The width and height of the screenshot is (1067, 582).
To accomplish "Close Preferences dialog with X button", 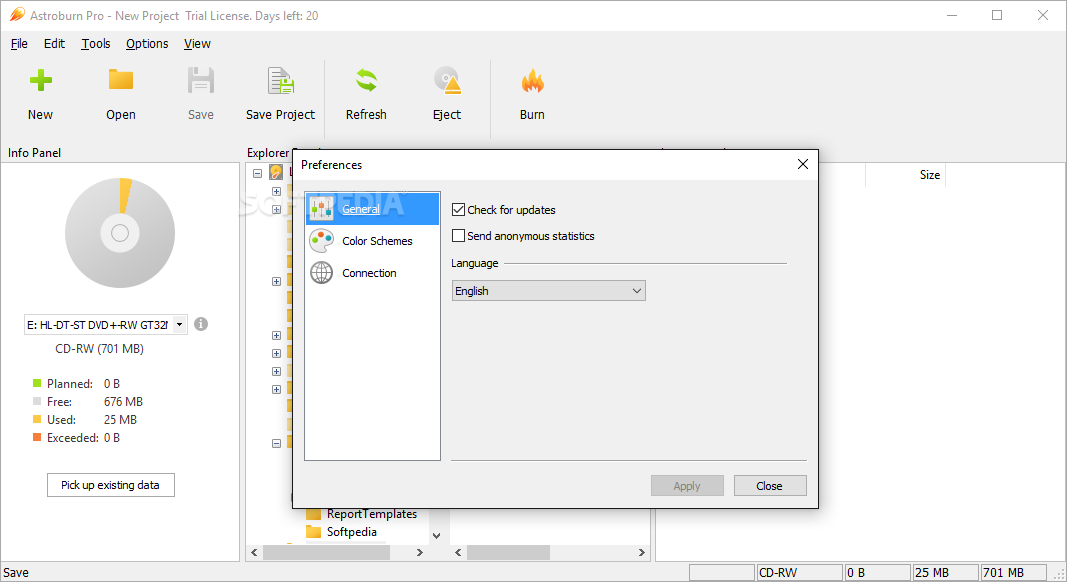I will tap(803, 164).
